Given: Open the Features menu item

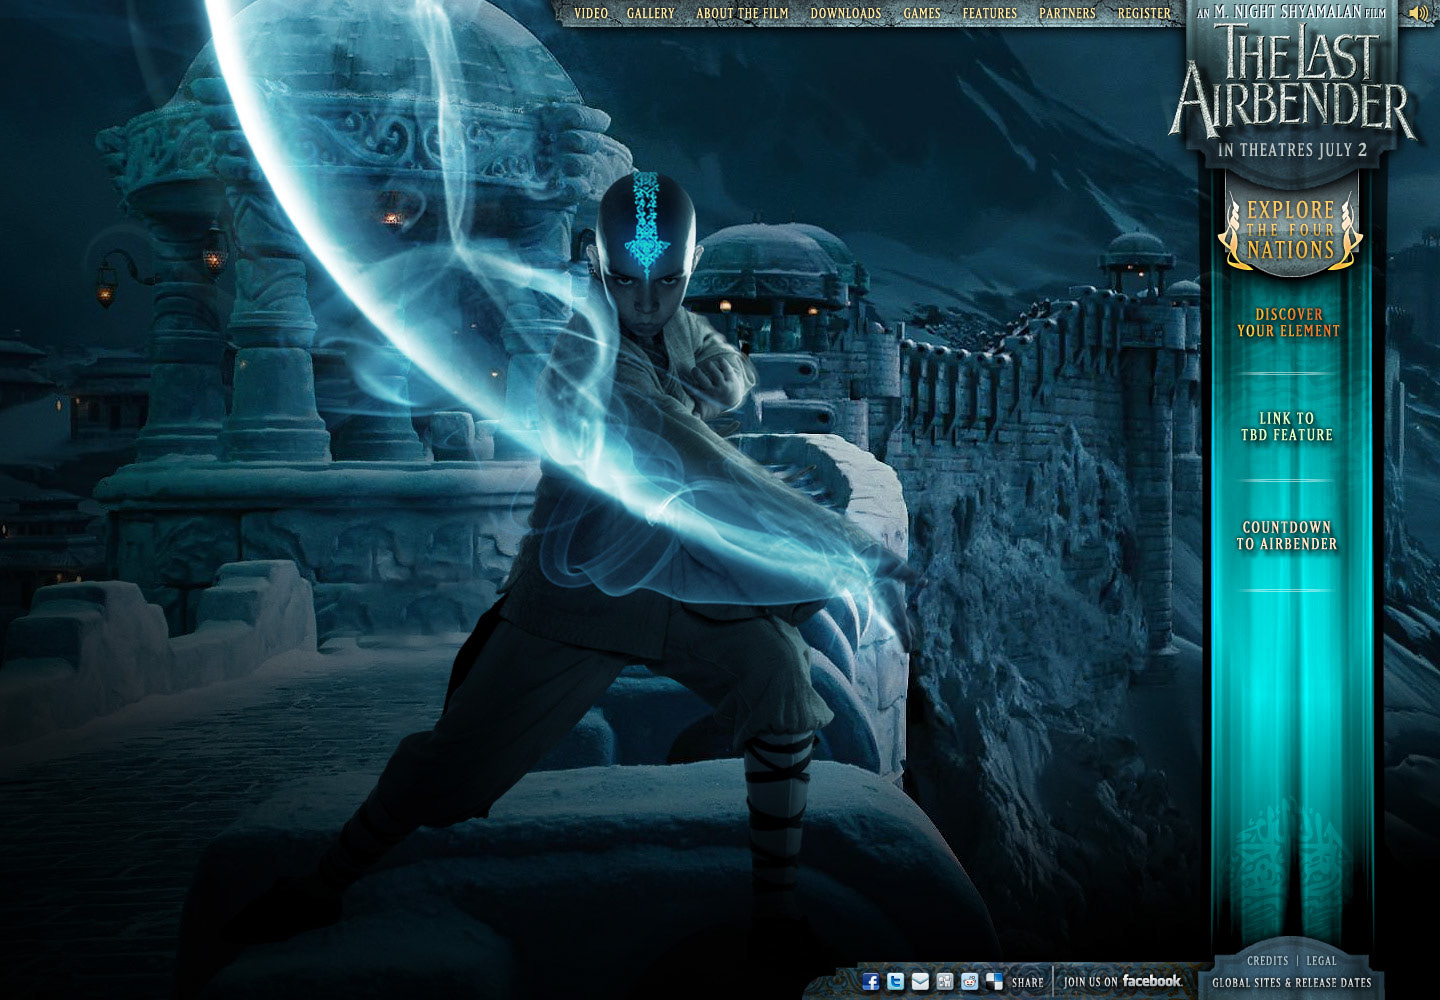Looking at the screenshot, I should coord(990,13).
